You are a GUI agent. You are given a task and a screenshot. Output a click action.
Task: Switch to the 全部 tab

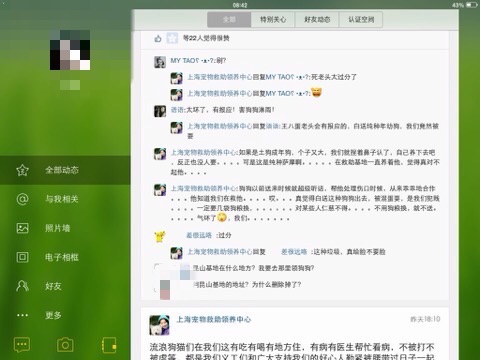(229, 20)
